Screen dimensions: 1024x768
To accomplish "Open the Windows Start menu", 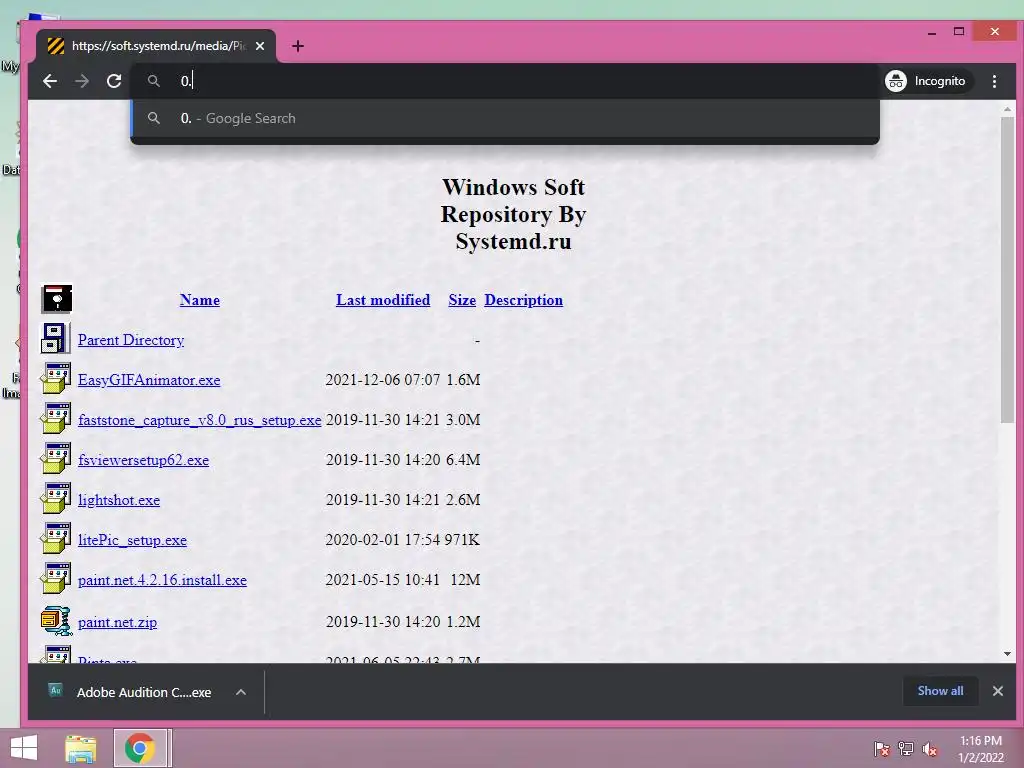I will [x=24, y=748].
